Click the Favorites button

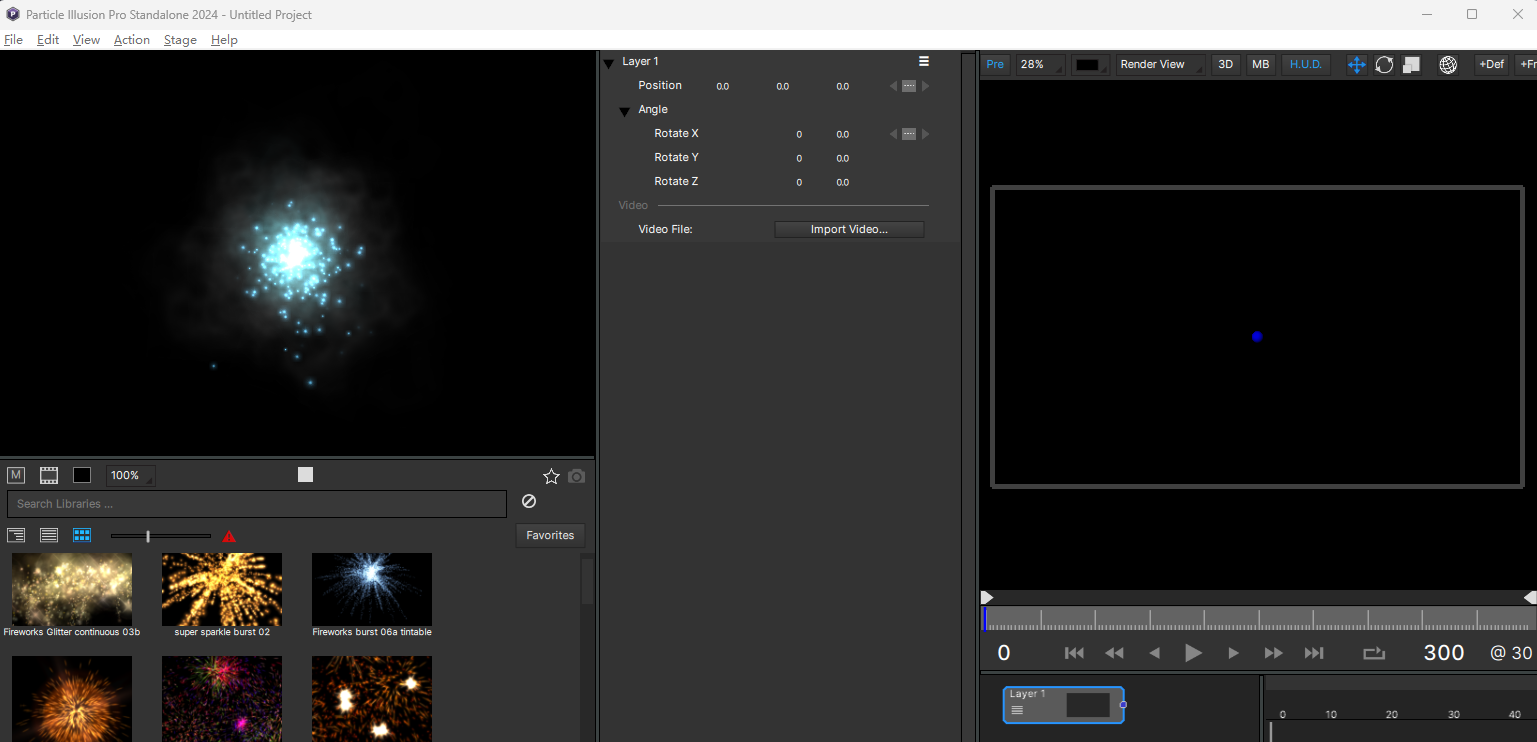[550, 535]
